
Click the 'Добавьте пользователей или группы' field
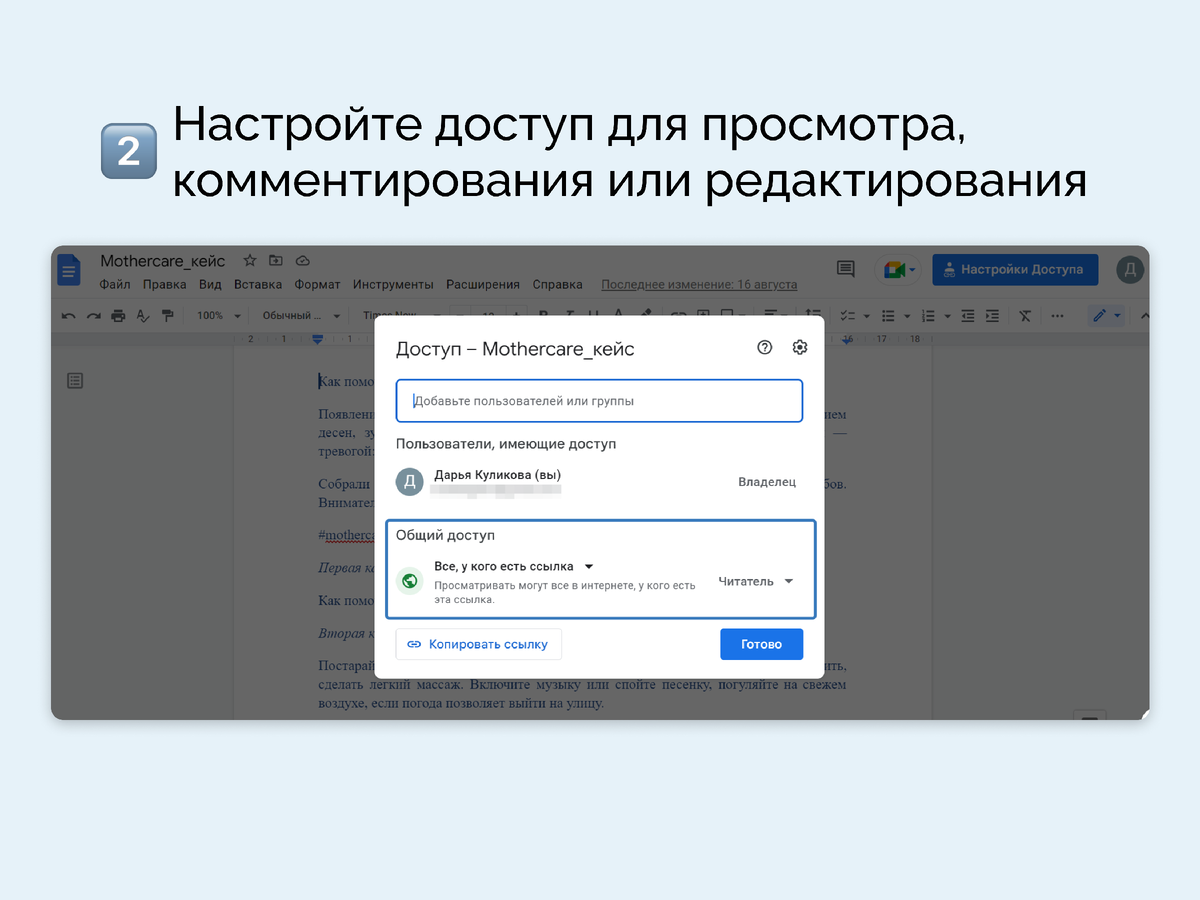[599, 401]
